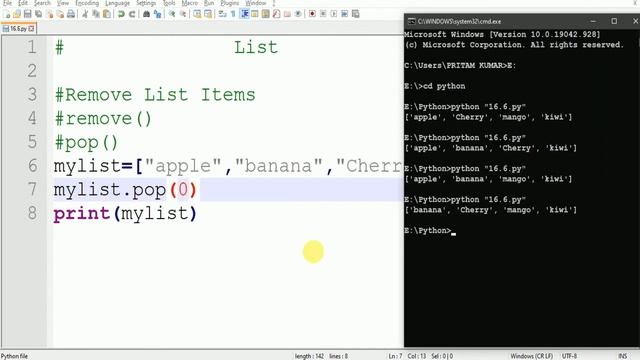Click the 'UTF-8' encoding status entry
This screenshot has height=360, width=640.
(569, 356)
